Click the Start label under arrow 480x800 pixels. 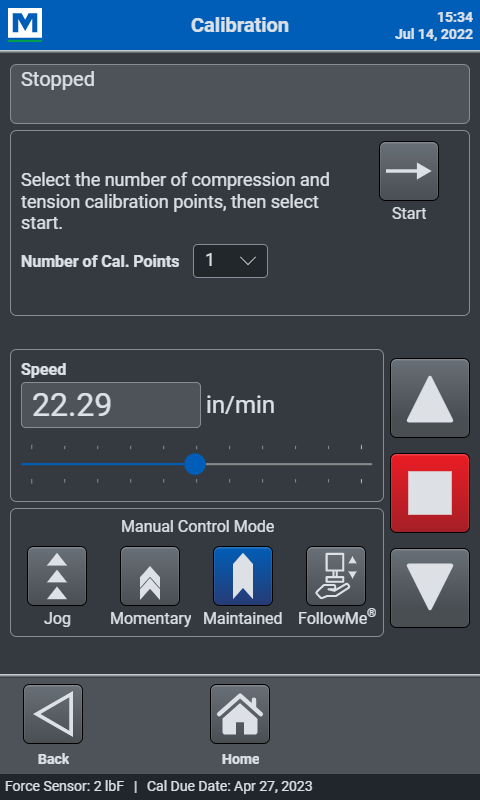point(409,213)
